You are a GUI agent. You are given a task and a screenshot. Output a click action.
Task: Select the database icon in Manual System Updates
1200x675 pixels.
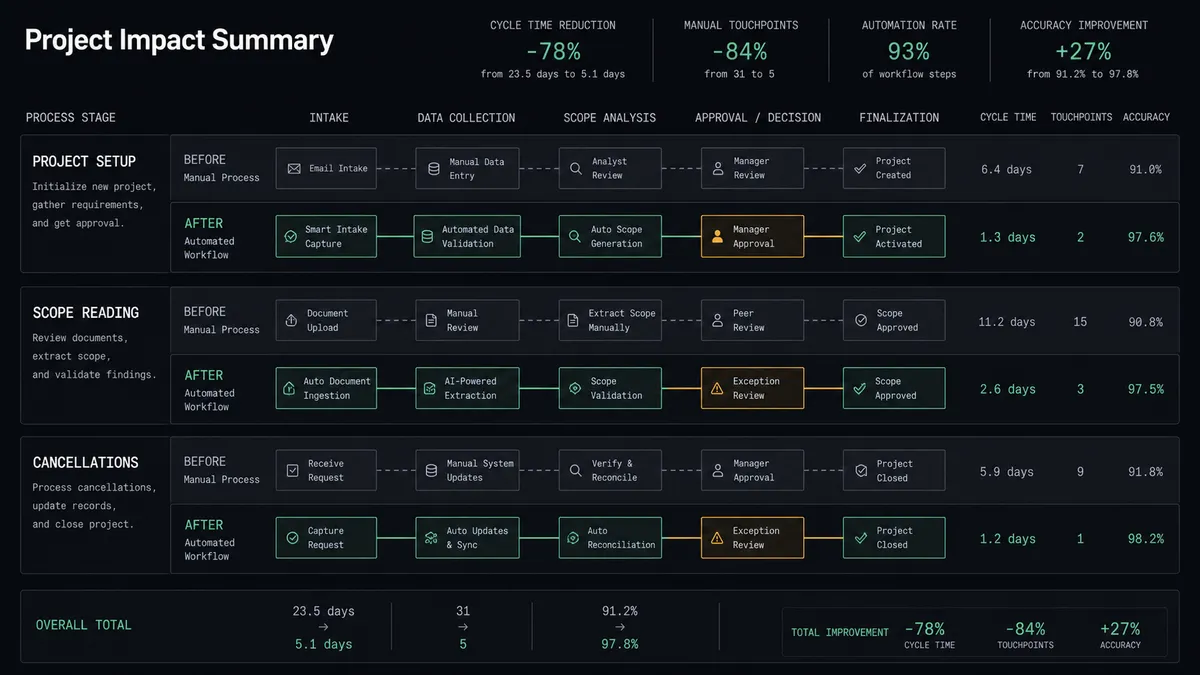point(431,471)
